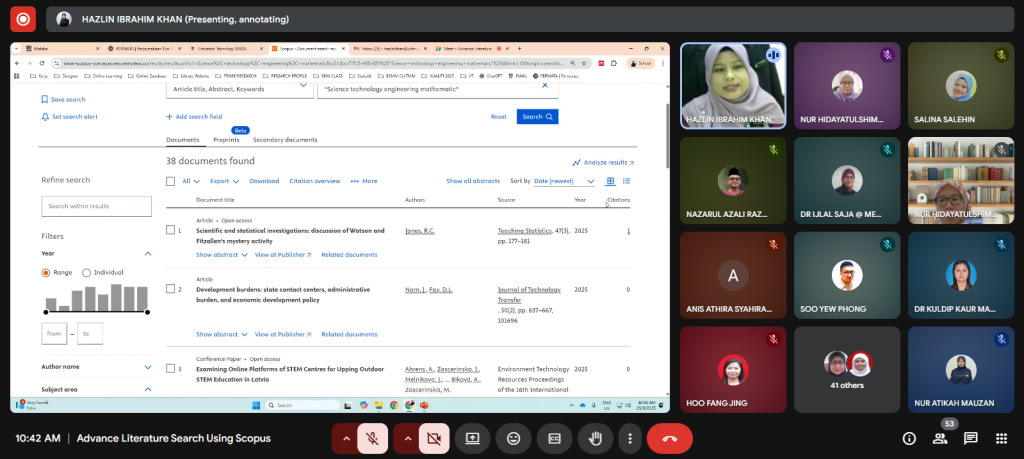Screen dimensions: 1024x459
Task: Click the blue Search button
Action: pyautogui.click(x=537, y=116)
